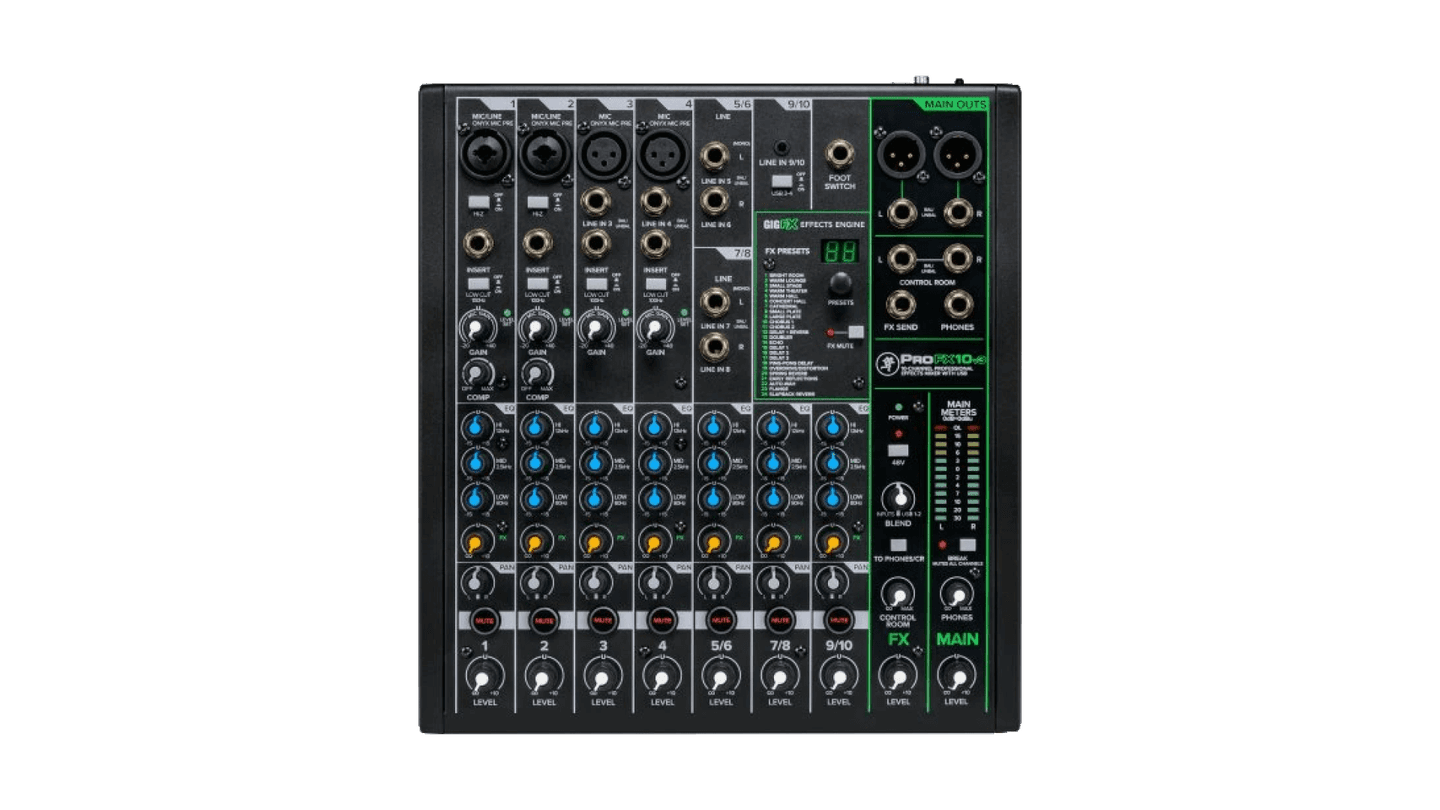This screenshot has width=1440, height=810.
Task: Flip the TO PHONES/CR switch
Action: pos(899,543)
